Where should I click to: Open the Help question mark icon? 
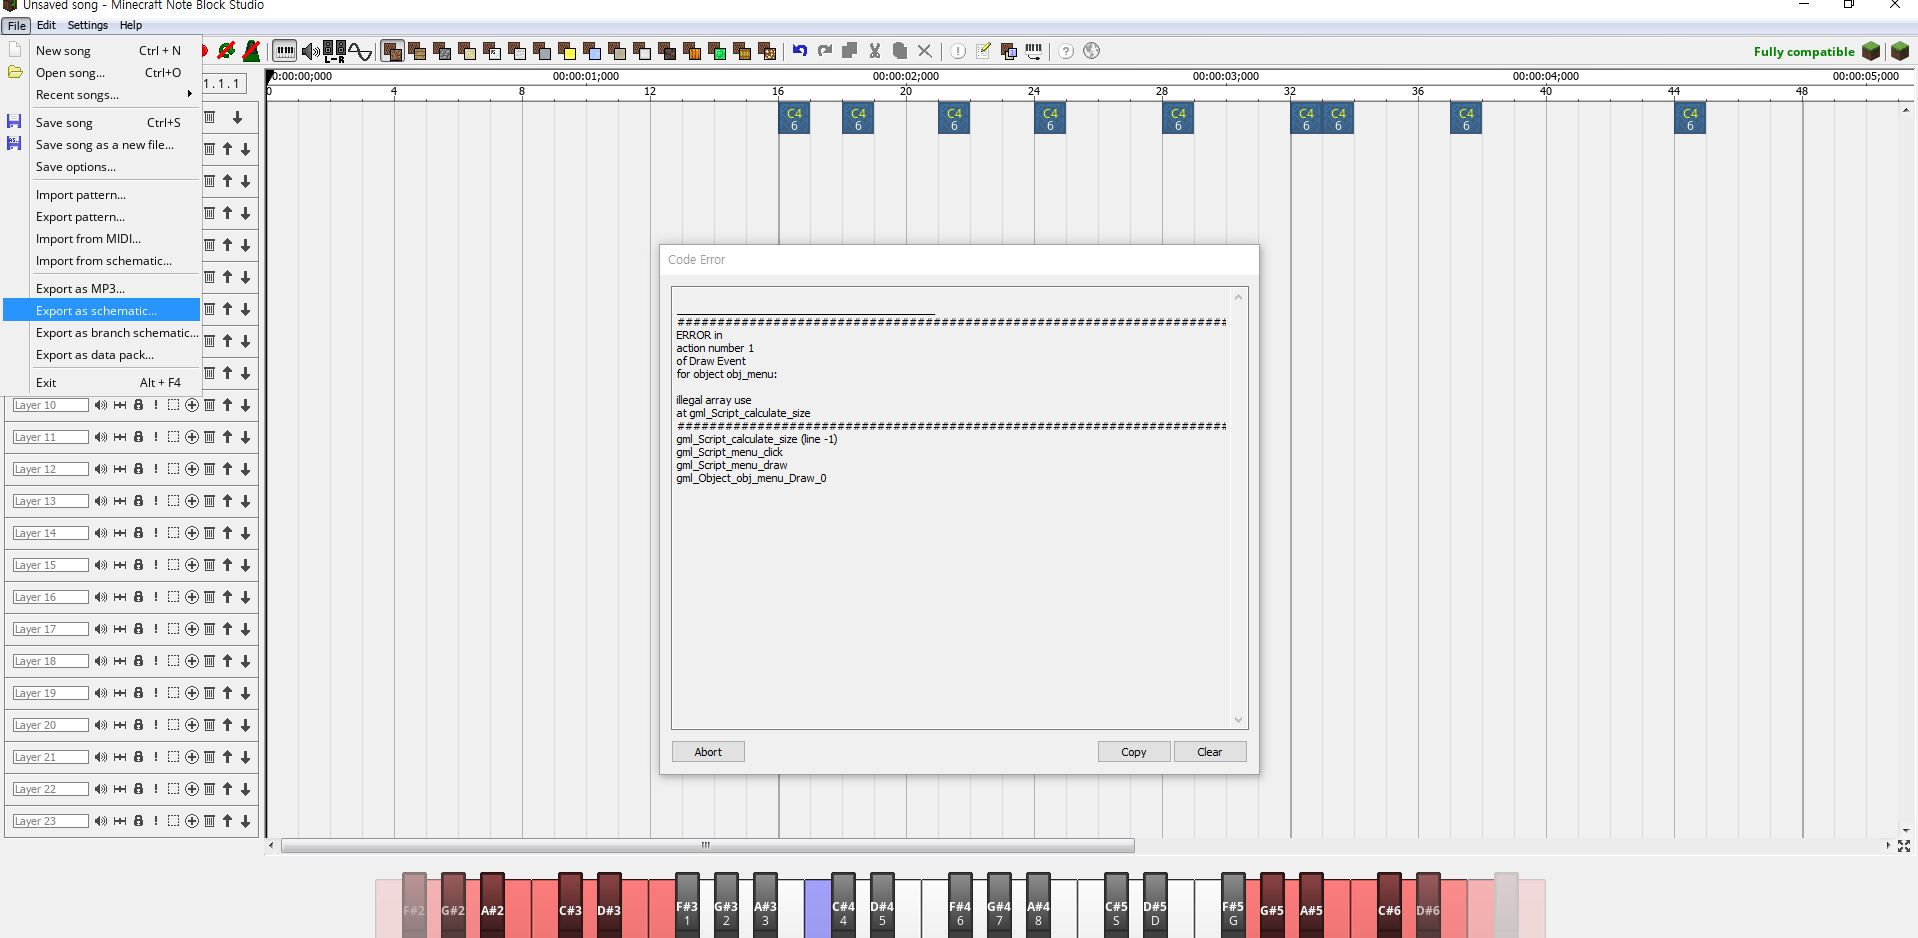(1065, 50)
